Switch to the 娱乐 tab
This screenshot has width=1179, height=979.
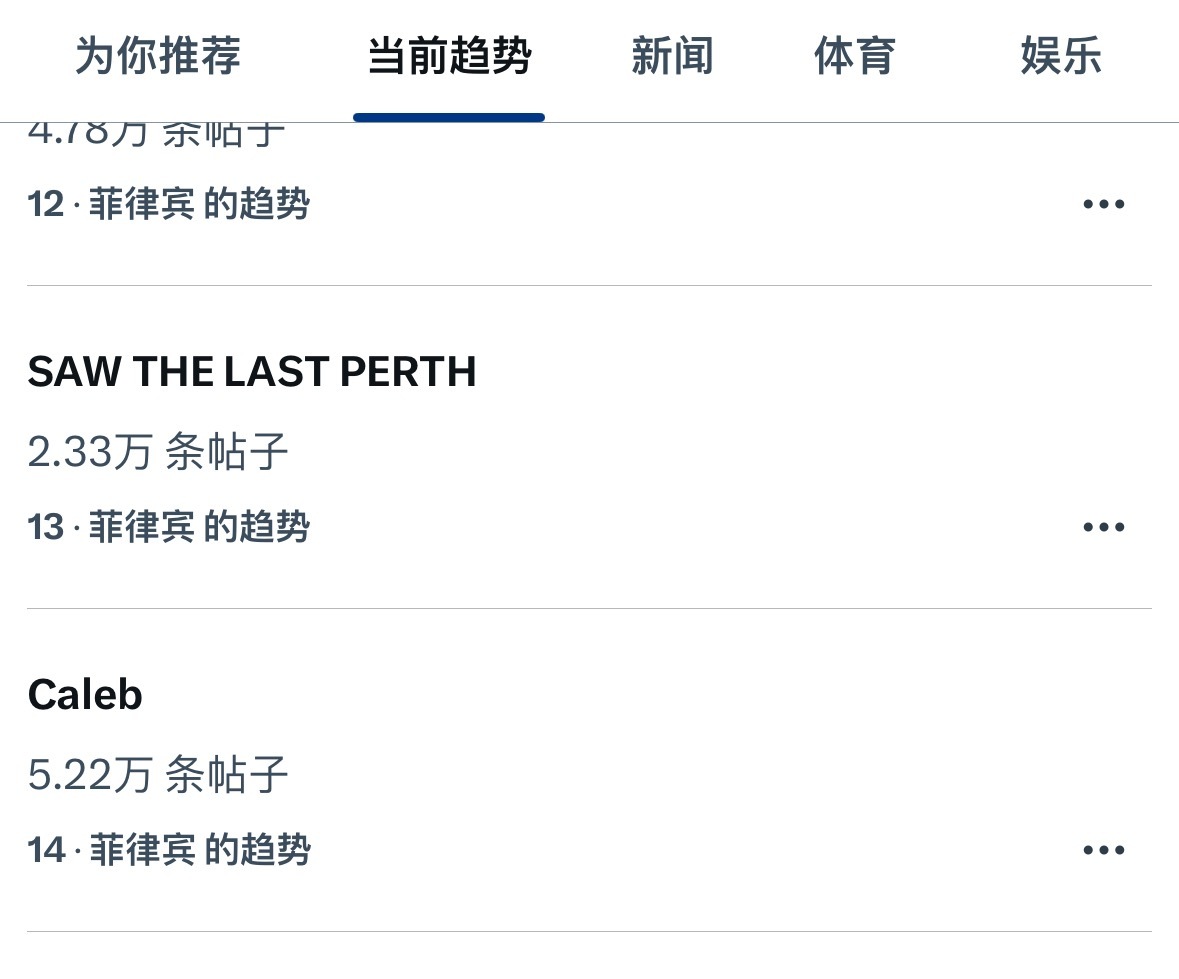point(1061,56)
